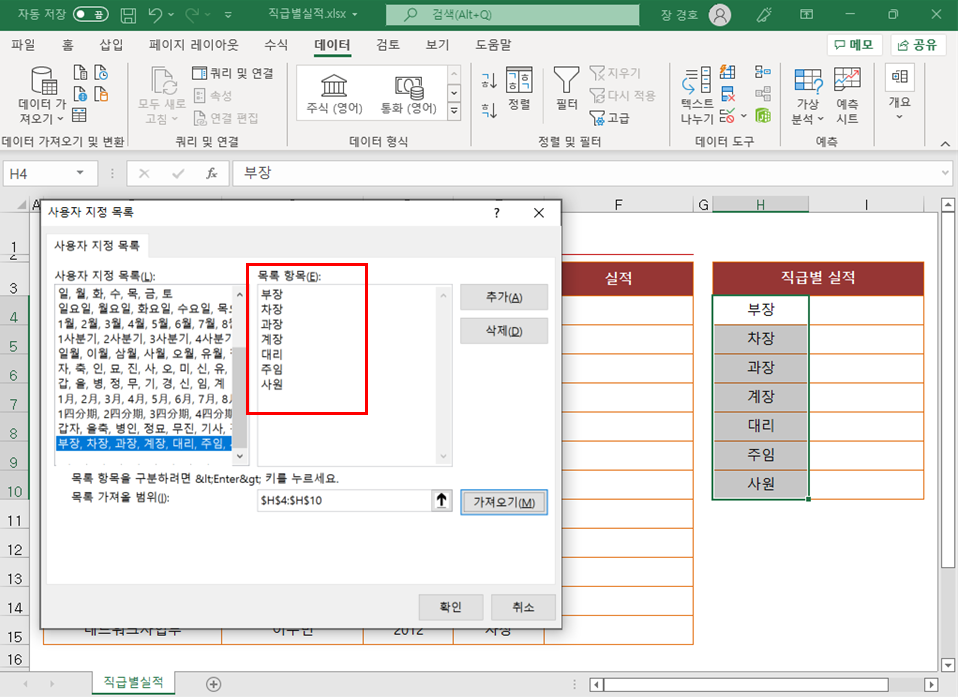
Task: Click the Add (추가) button
Action: [x=503, y=297]
